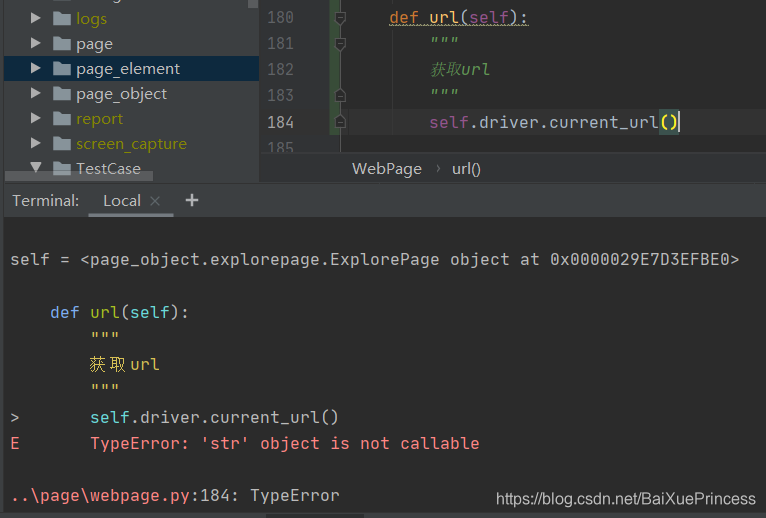Image resolution: width=766 pixels, height=518 pixels.
Task: Collapse the TestCase folder arrow
Action: click(35, 167)
